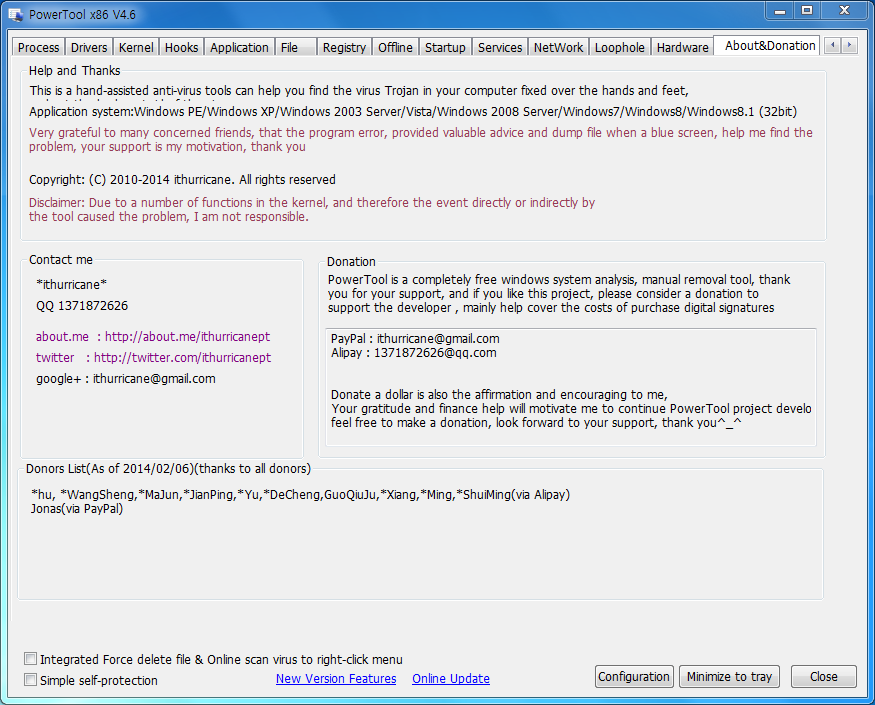Click the google+ ithurricane@gmail.com text
This screenshot has width=875, height=705.
click(x=126, y=378)
